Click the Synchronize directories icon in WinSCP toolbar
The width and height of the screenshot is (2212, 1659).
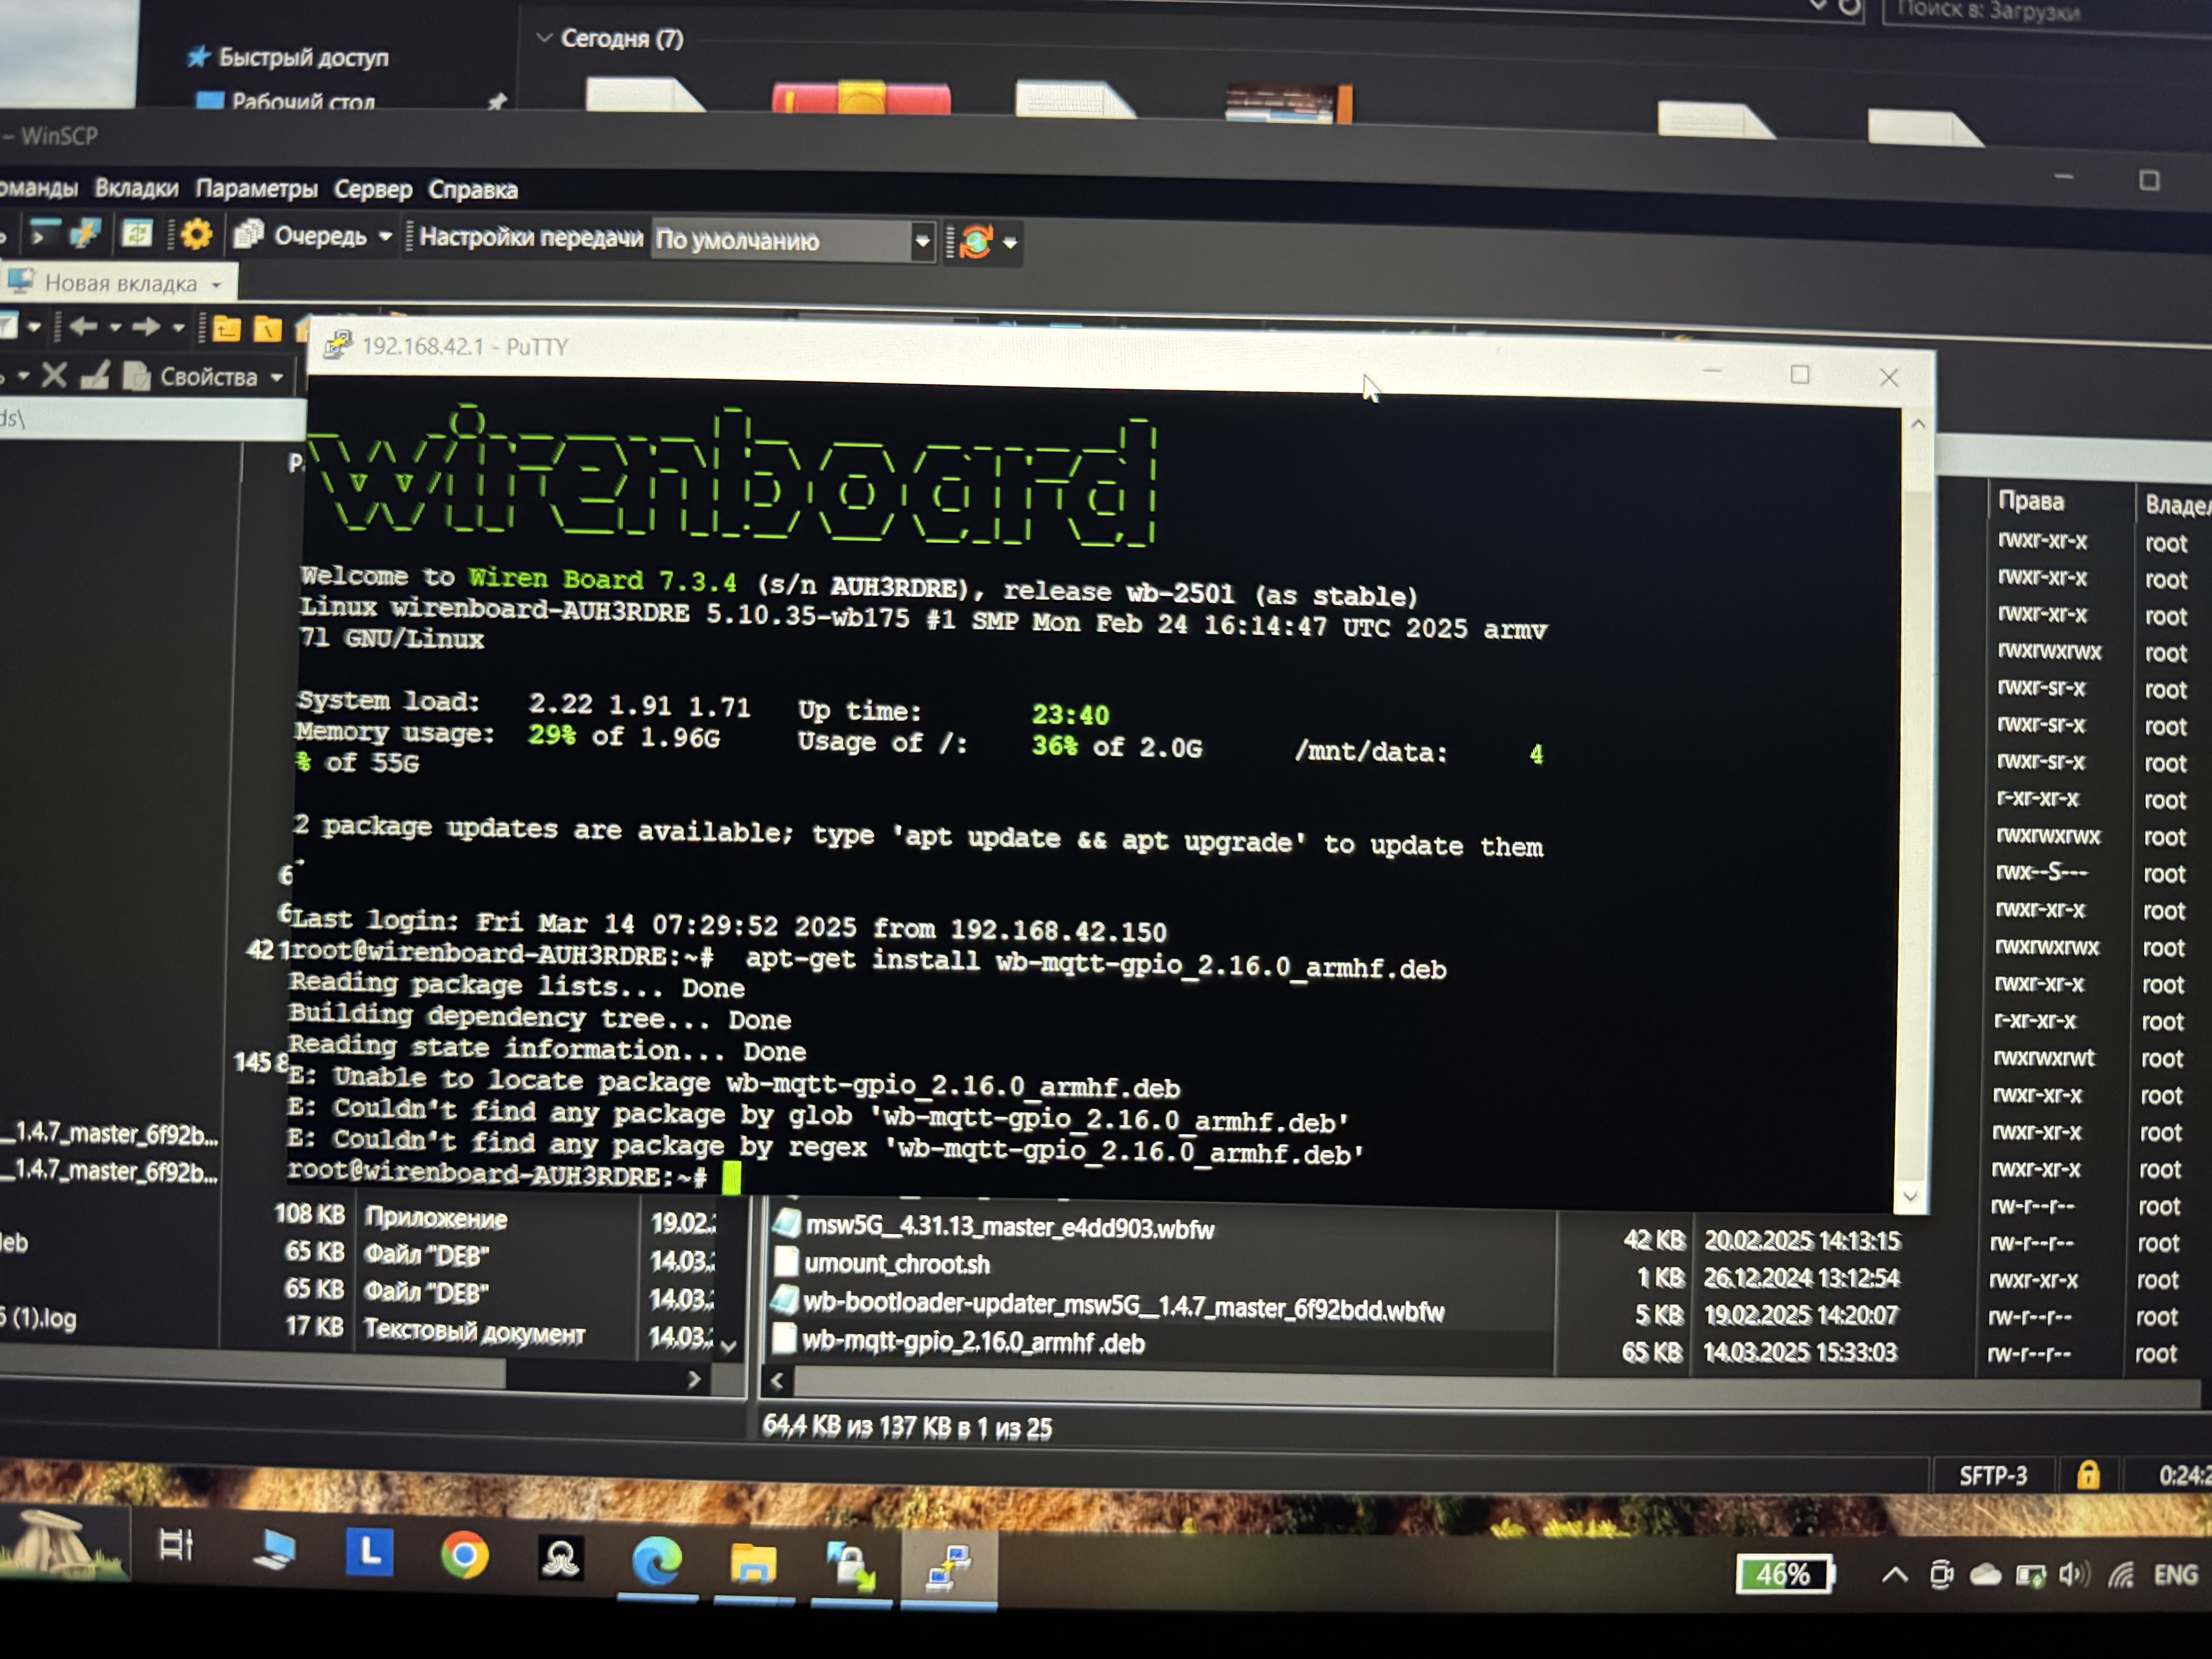[137, 234]
